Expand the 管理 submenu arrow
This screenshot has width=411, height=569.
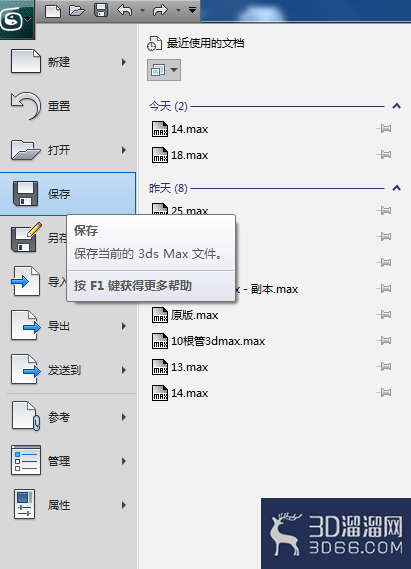(124, 461)
